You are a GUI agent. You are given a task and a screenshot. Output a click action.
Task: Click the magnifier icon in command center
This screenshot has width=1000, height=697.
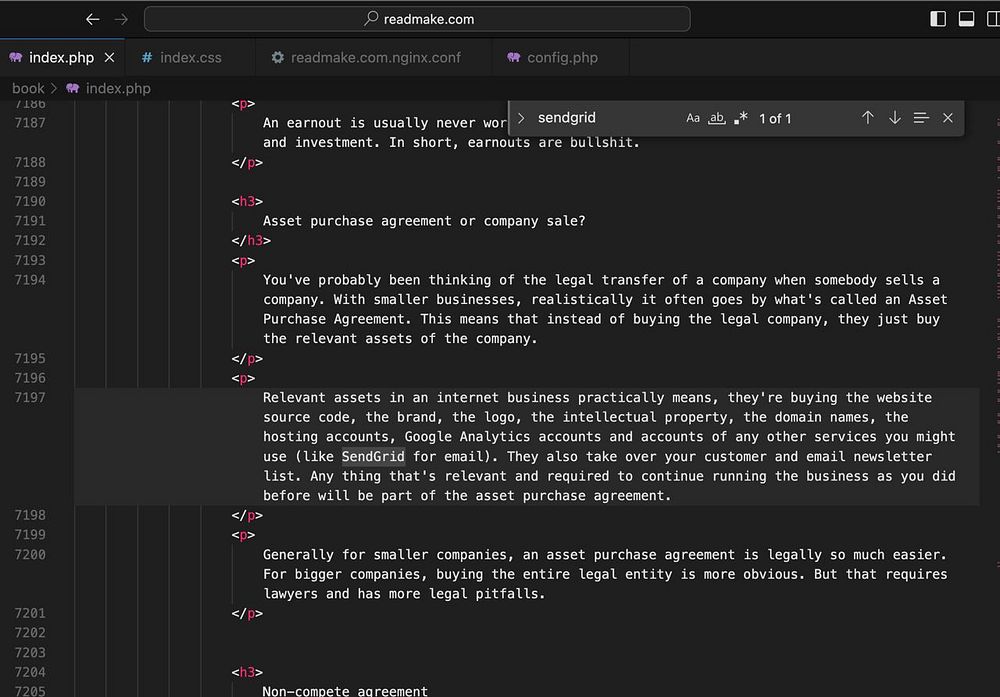[x=371, y=18]
